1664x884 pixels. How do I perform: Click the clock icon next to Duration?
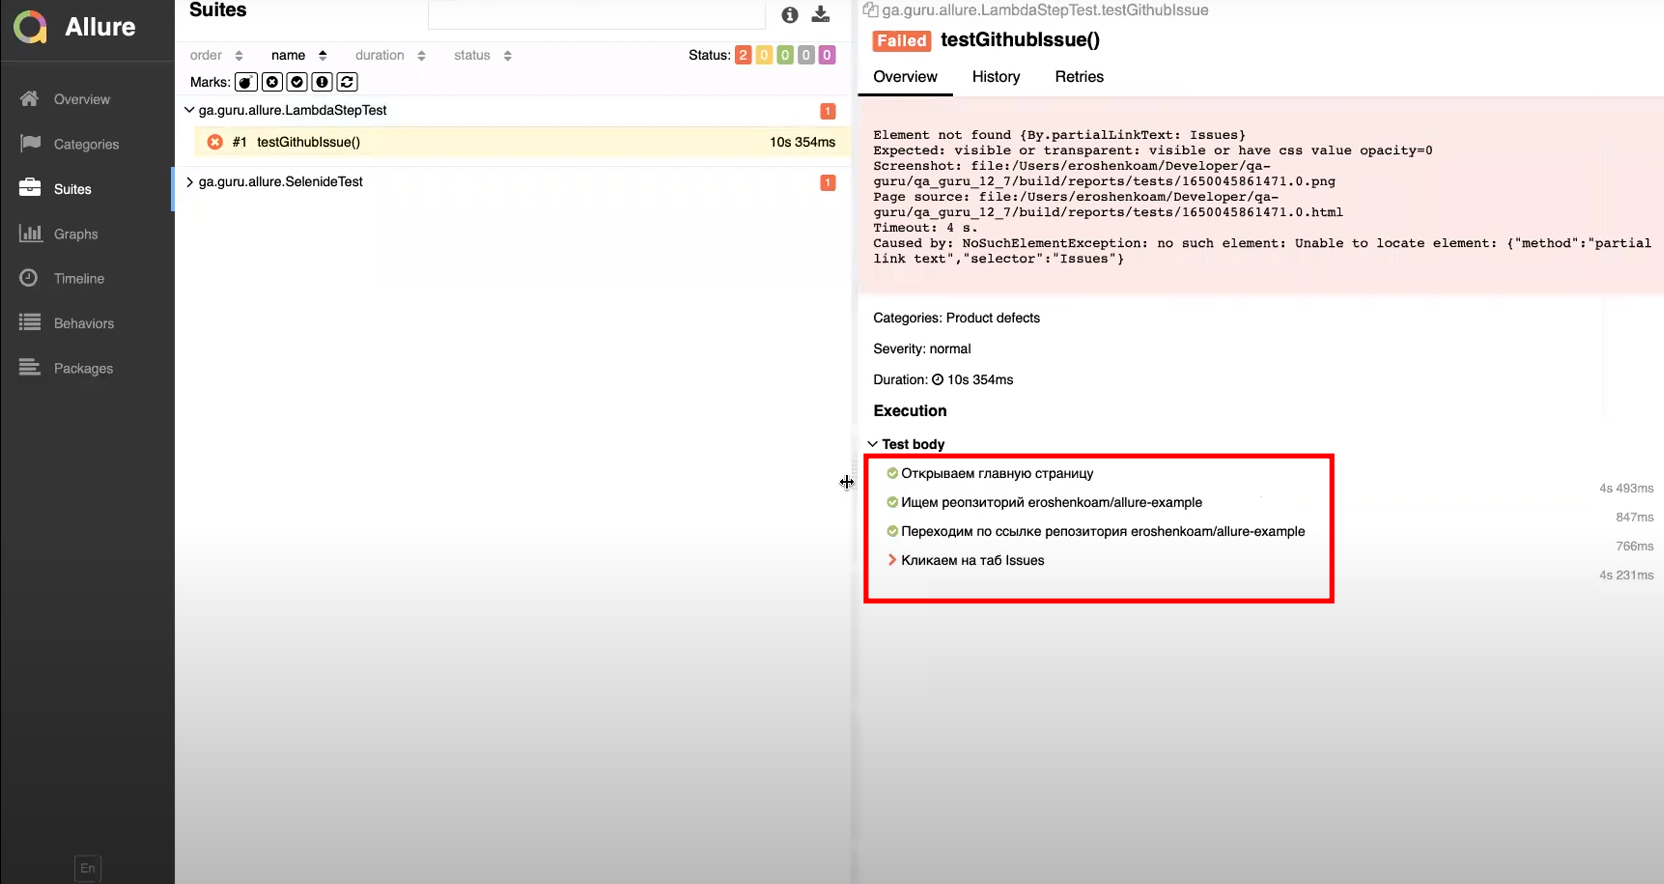pyautogui.click(x=938, y=380)
